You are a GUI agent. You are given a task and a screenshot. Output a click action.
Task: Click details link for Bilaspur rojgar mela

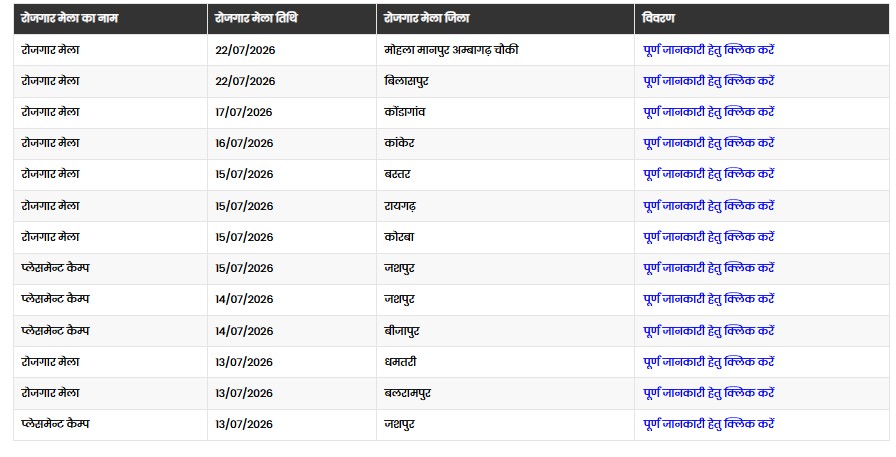point(709,81)
